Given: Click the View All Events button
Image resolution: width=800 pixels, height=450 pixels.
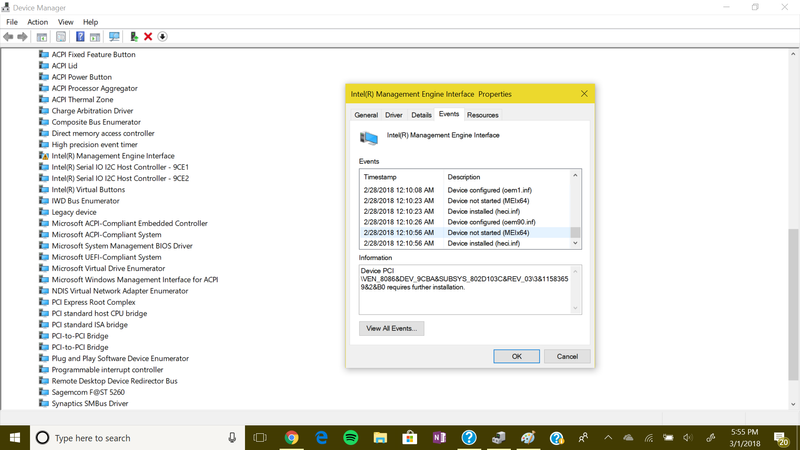Looking at the screenshot, I should (x=391, y=329).
